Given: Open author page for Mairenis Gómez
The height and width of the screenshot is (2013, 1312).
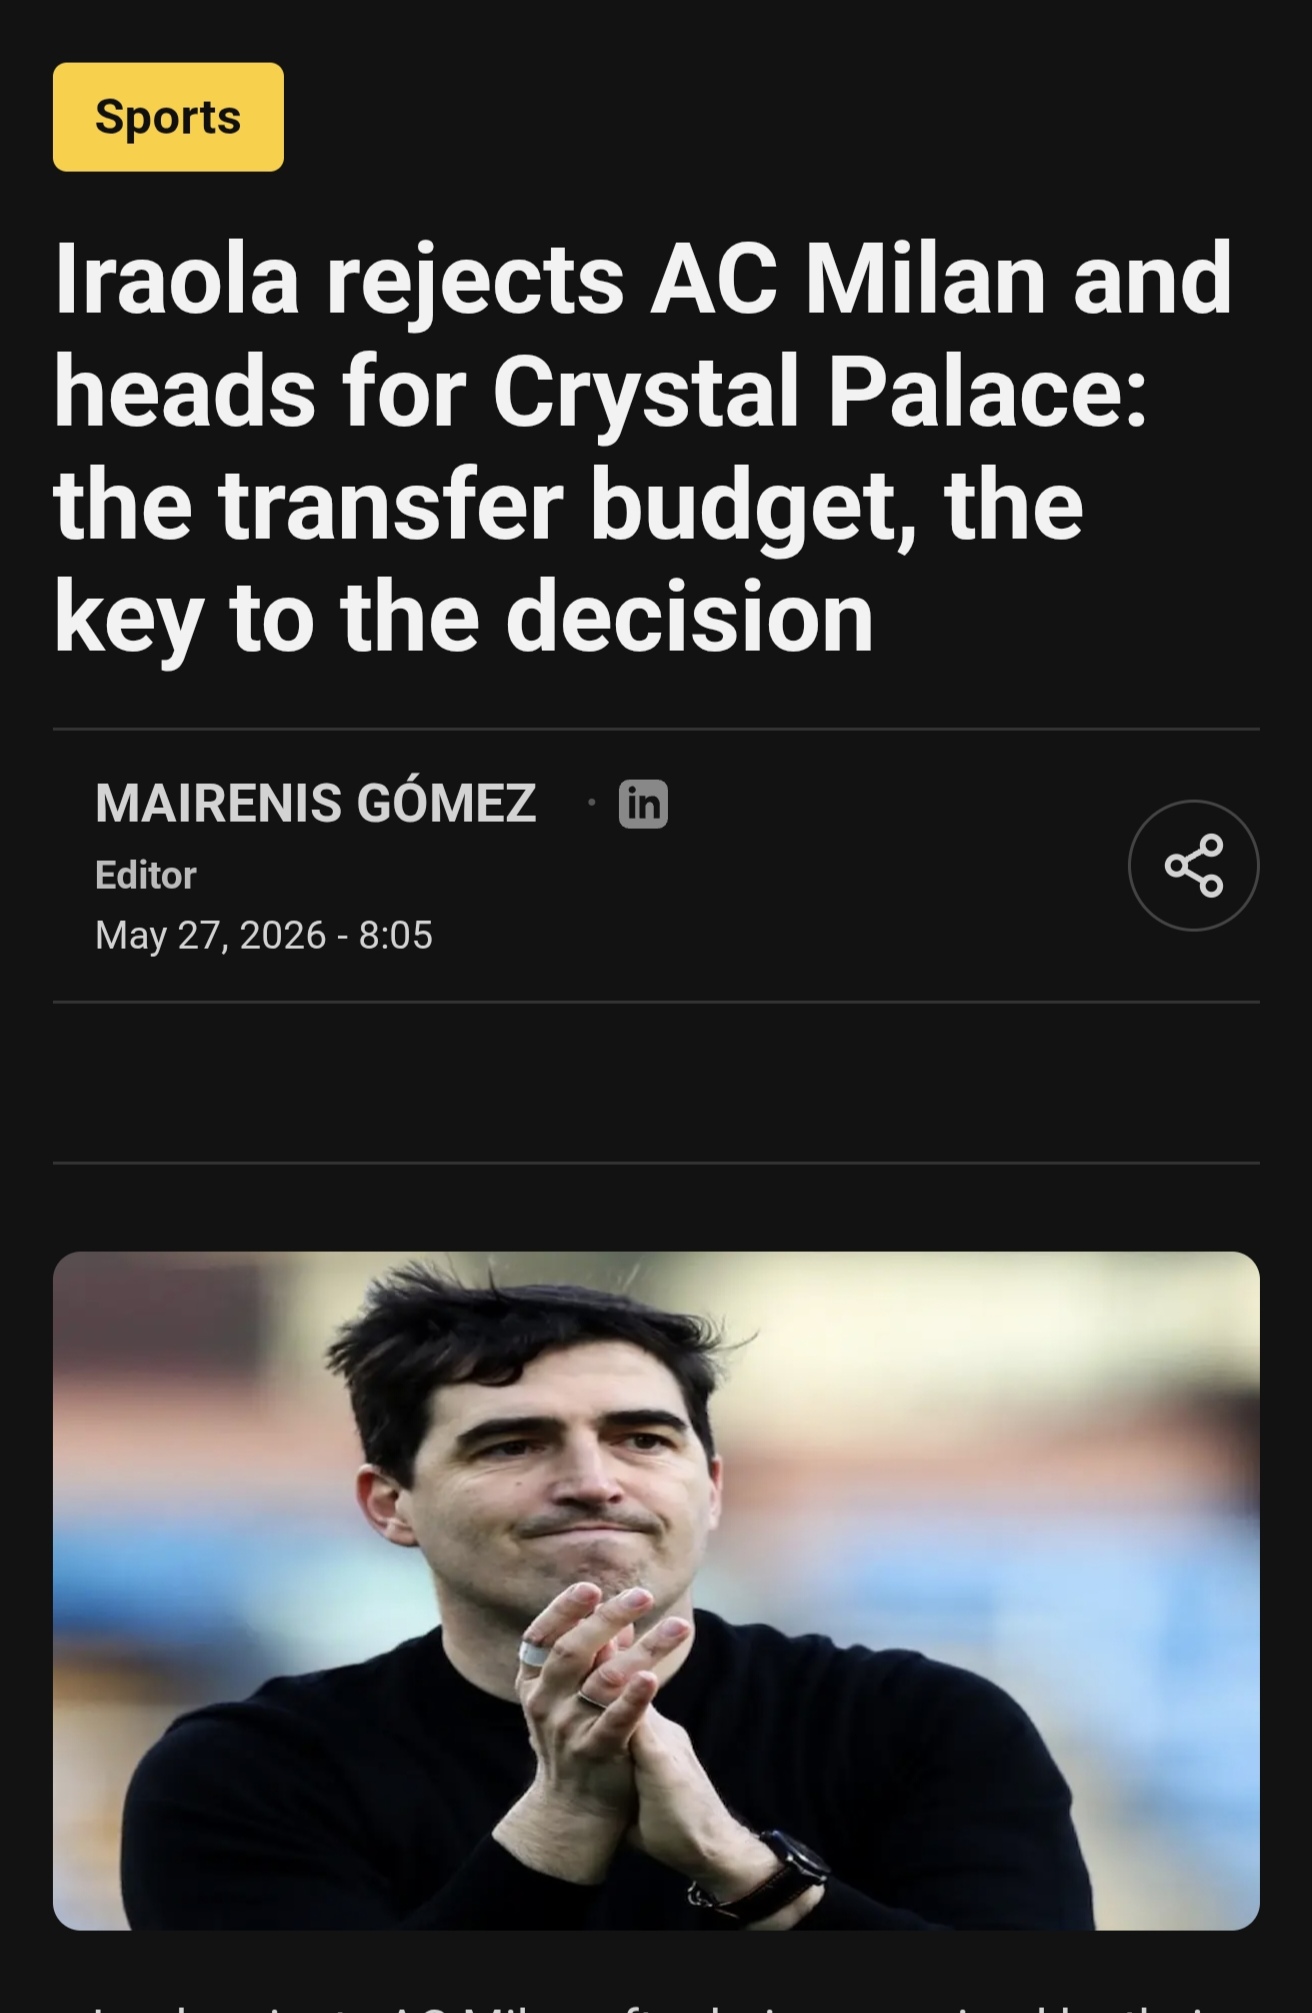Looking at the screenshot, I should tap(316, 802).
